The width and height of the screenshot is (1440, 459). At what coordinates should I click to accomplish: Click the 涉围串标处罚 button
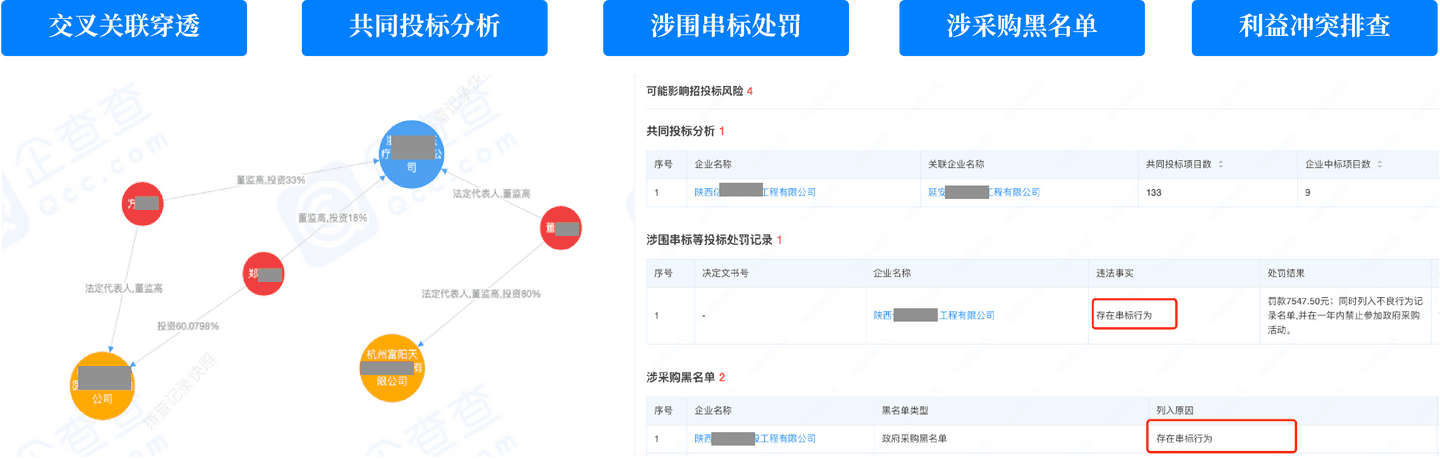(726, 28)
